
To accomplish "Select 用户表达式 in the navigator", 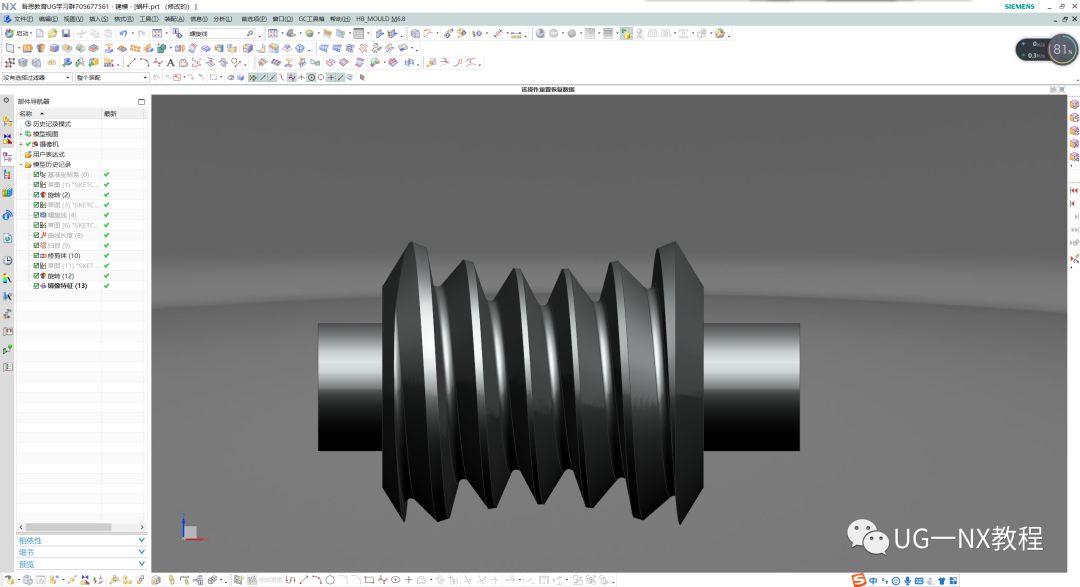I will pyautogui.click(x=48, y=154).
